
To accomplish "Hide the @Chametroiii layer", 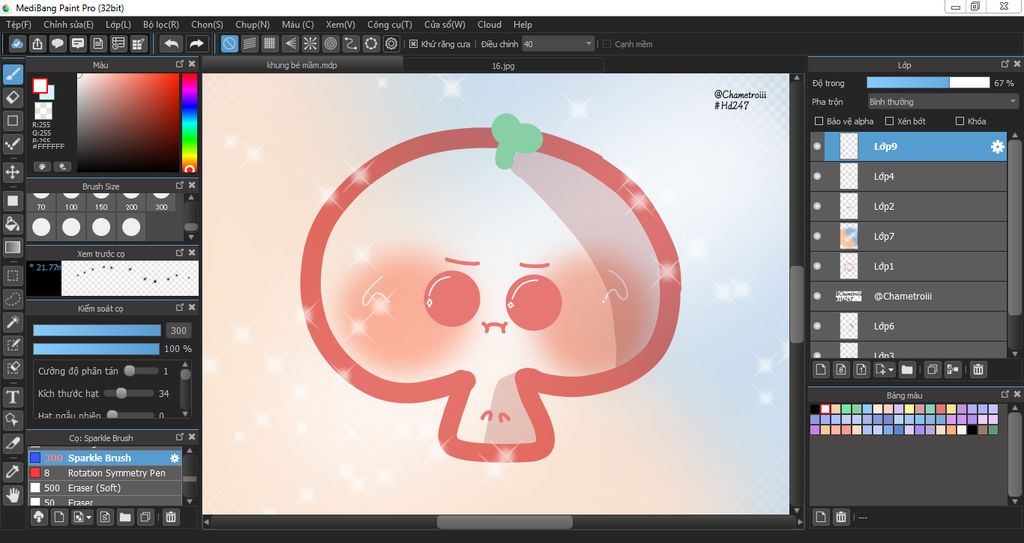I will click(817, 296).
